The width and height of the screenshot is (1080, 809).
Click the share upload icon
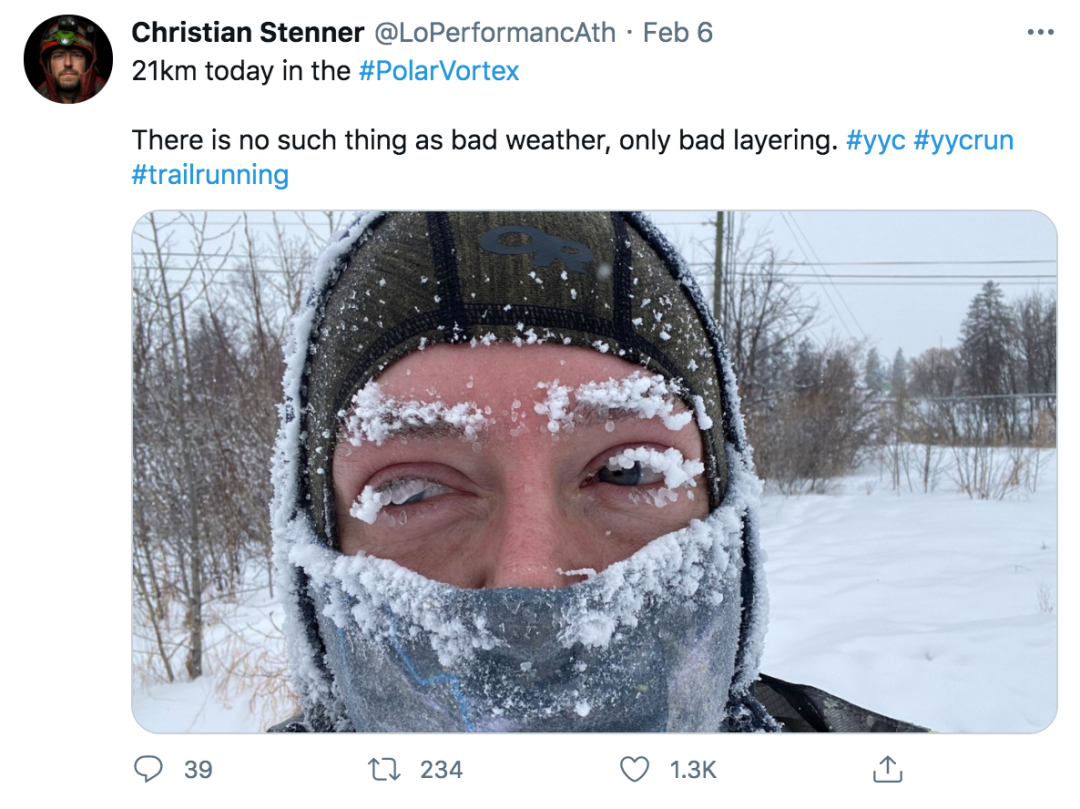pyautogui.click(x=887, y=768)
